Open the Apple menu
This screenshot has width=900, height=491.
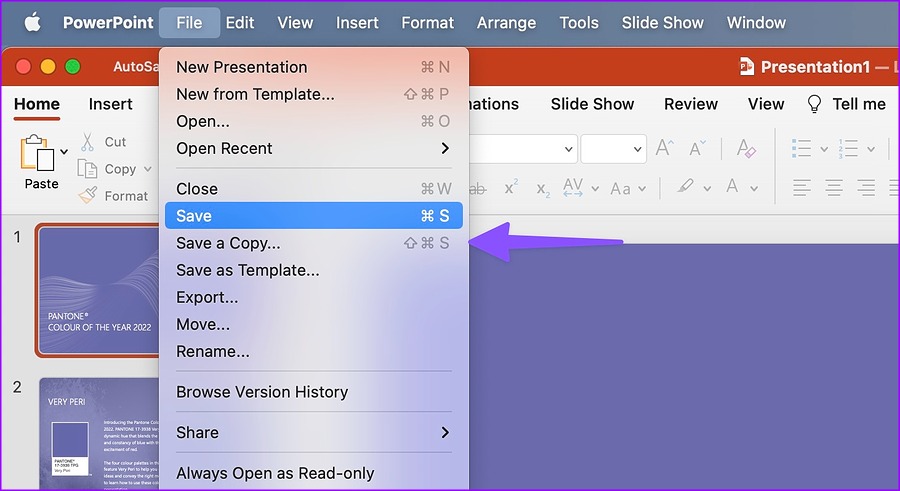coord(32,23)
